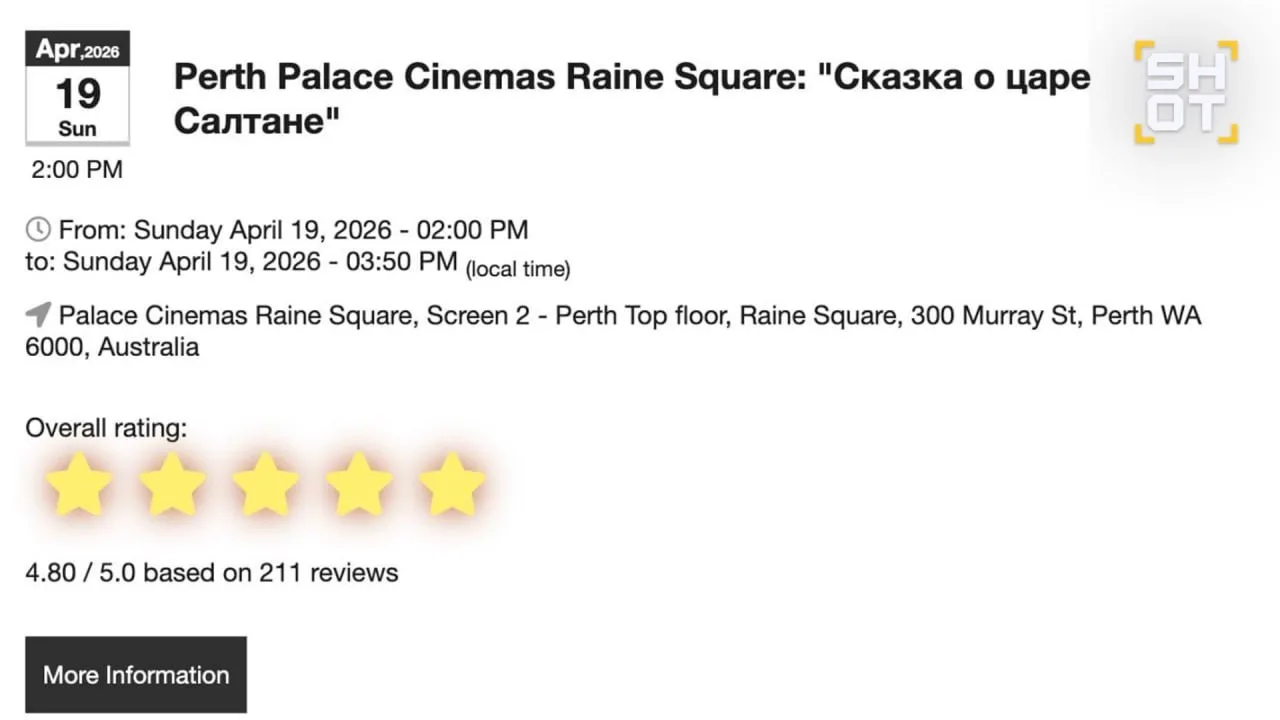Select the second rating star

pos(172,485)
